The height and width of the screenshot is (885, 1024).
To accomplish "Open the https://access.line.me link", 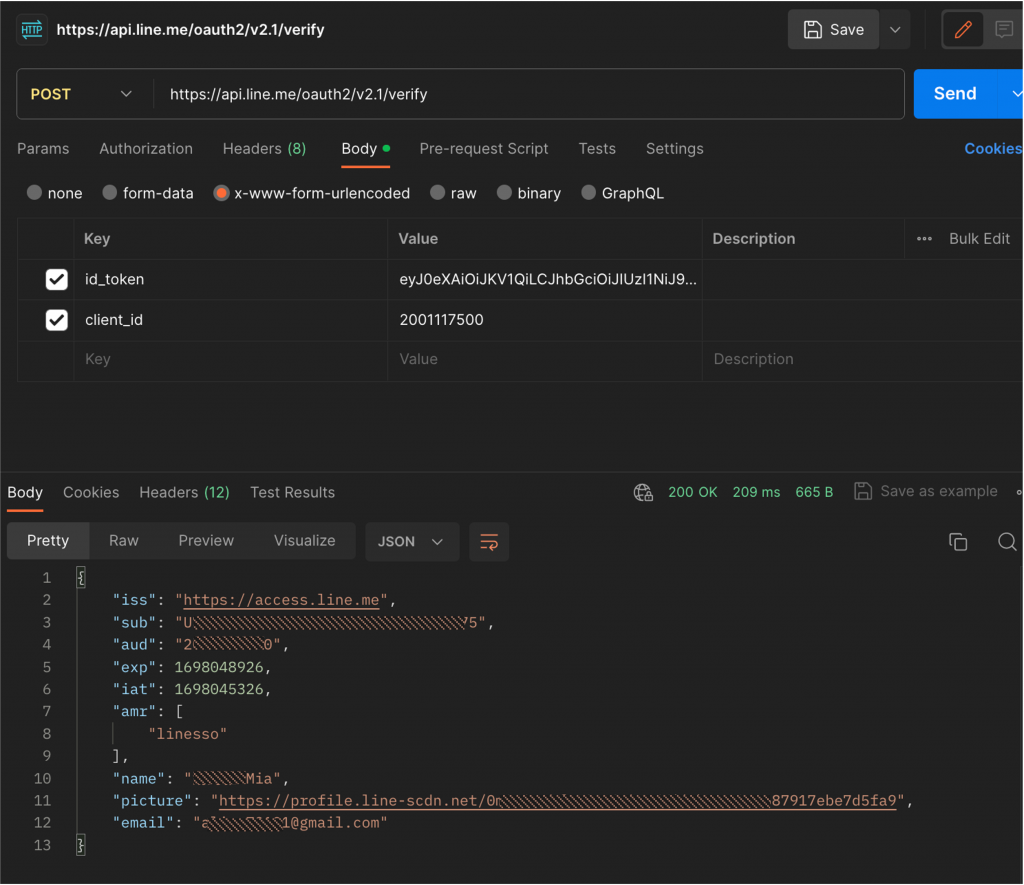I will tap(281, 600).
